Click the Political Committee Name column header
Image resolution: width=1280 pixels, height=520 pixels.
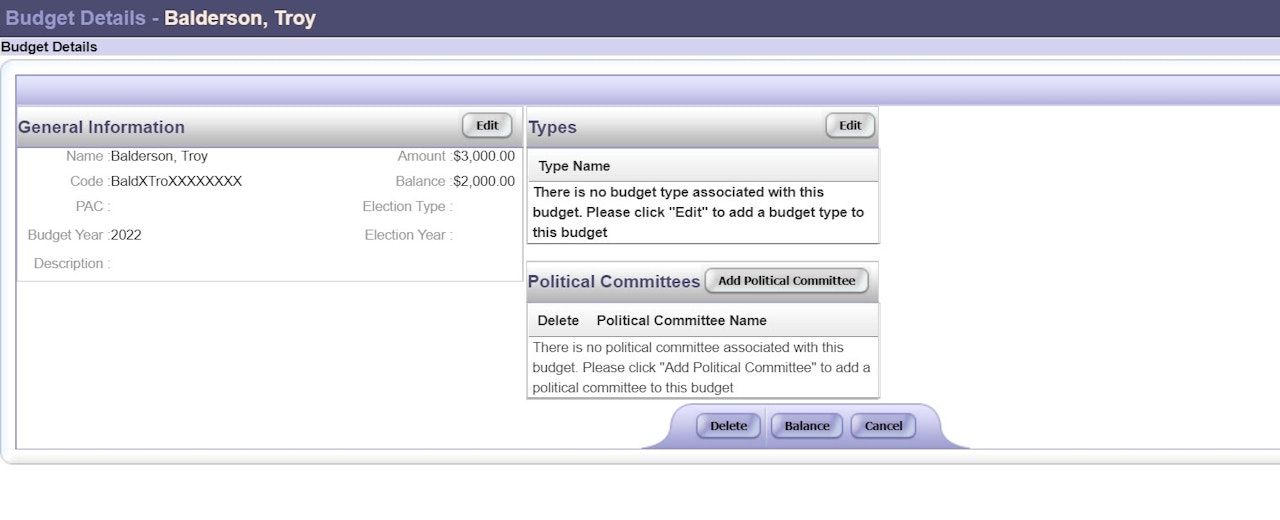(681, 321)
